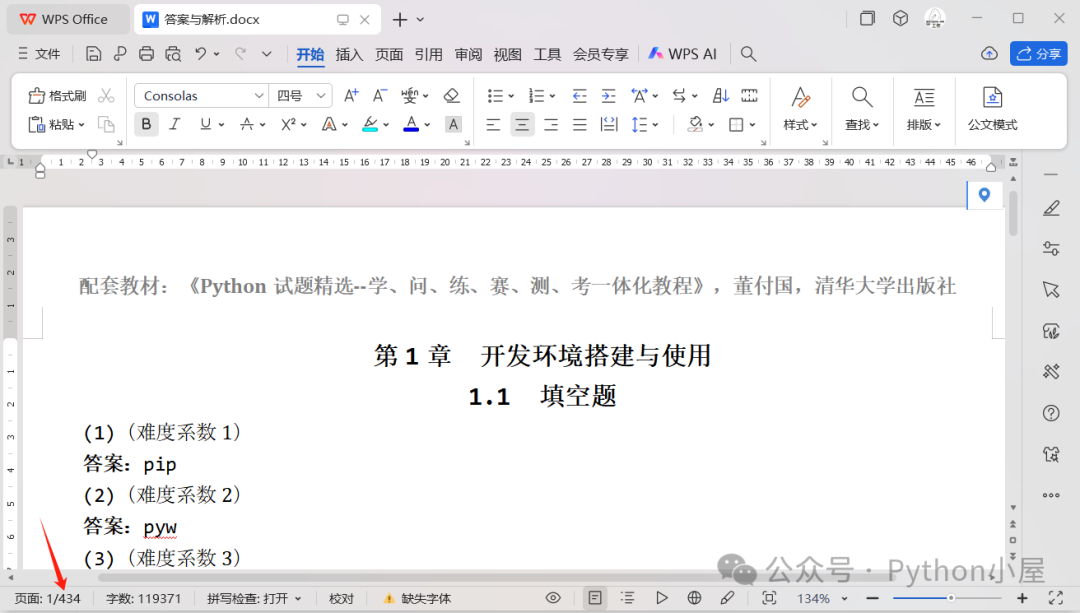Screen dimensions: 1080x613
Task: Click the Align left icon
Action: (493, 125)
